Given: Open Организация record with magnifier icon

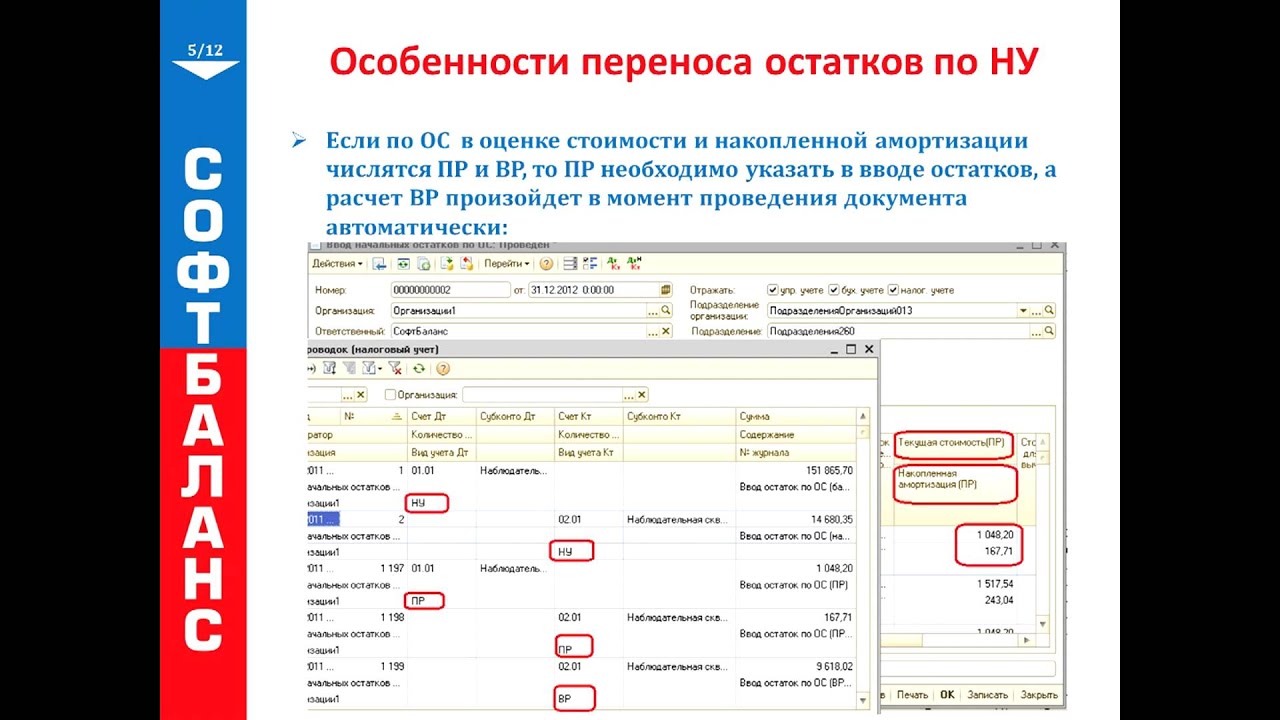Looking at the screenshot, I should (x=665, y=311).
